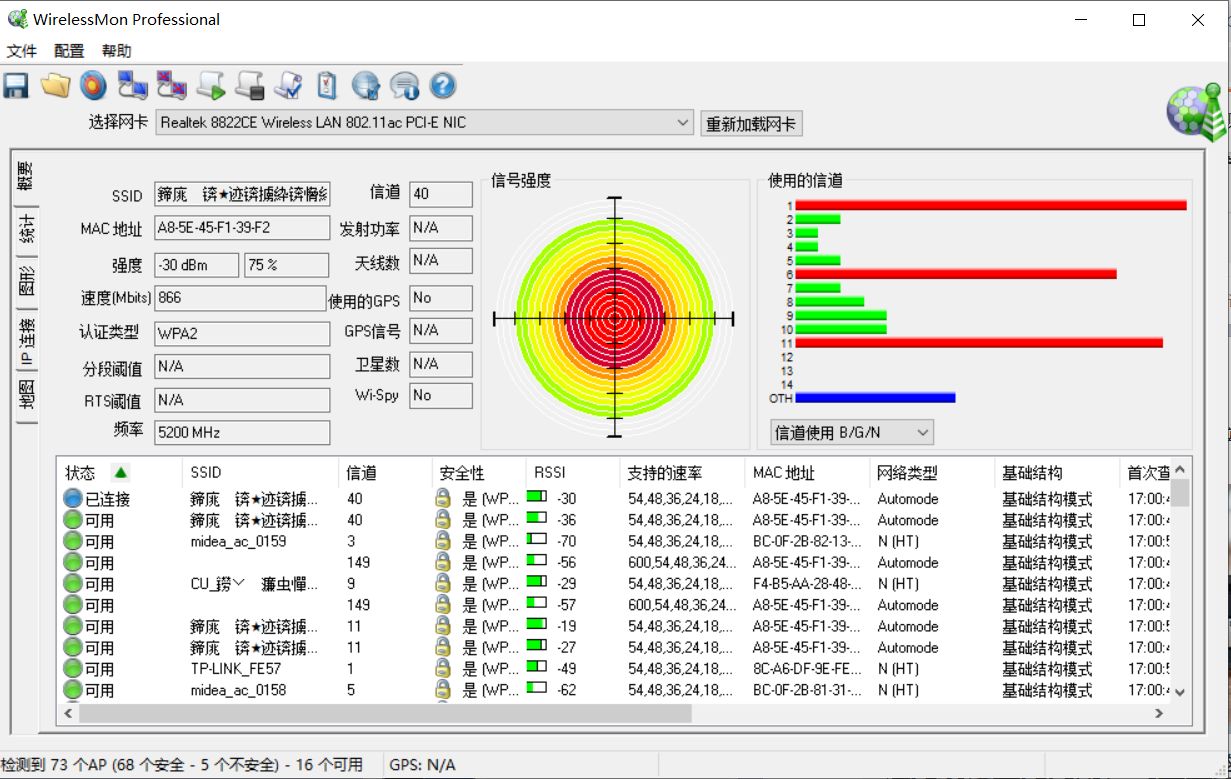1231x779 pixels.
Task: Click the clipboard checklist toolbar icon
Action: (327, 86)
